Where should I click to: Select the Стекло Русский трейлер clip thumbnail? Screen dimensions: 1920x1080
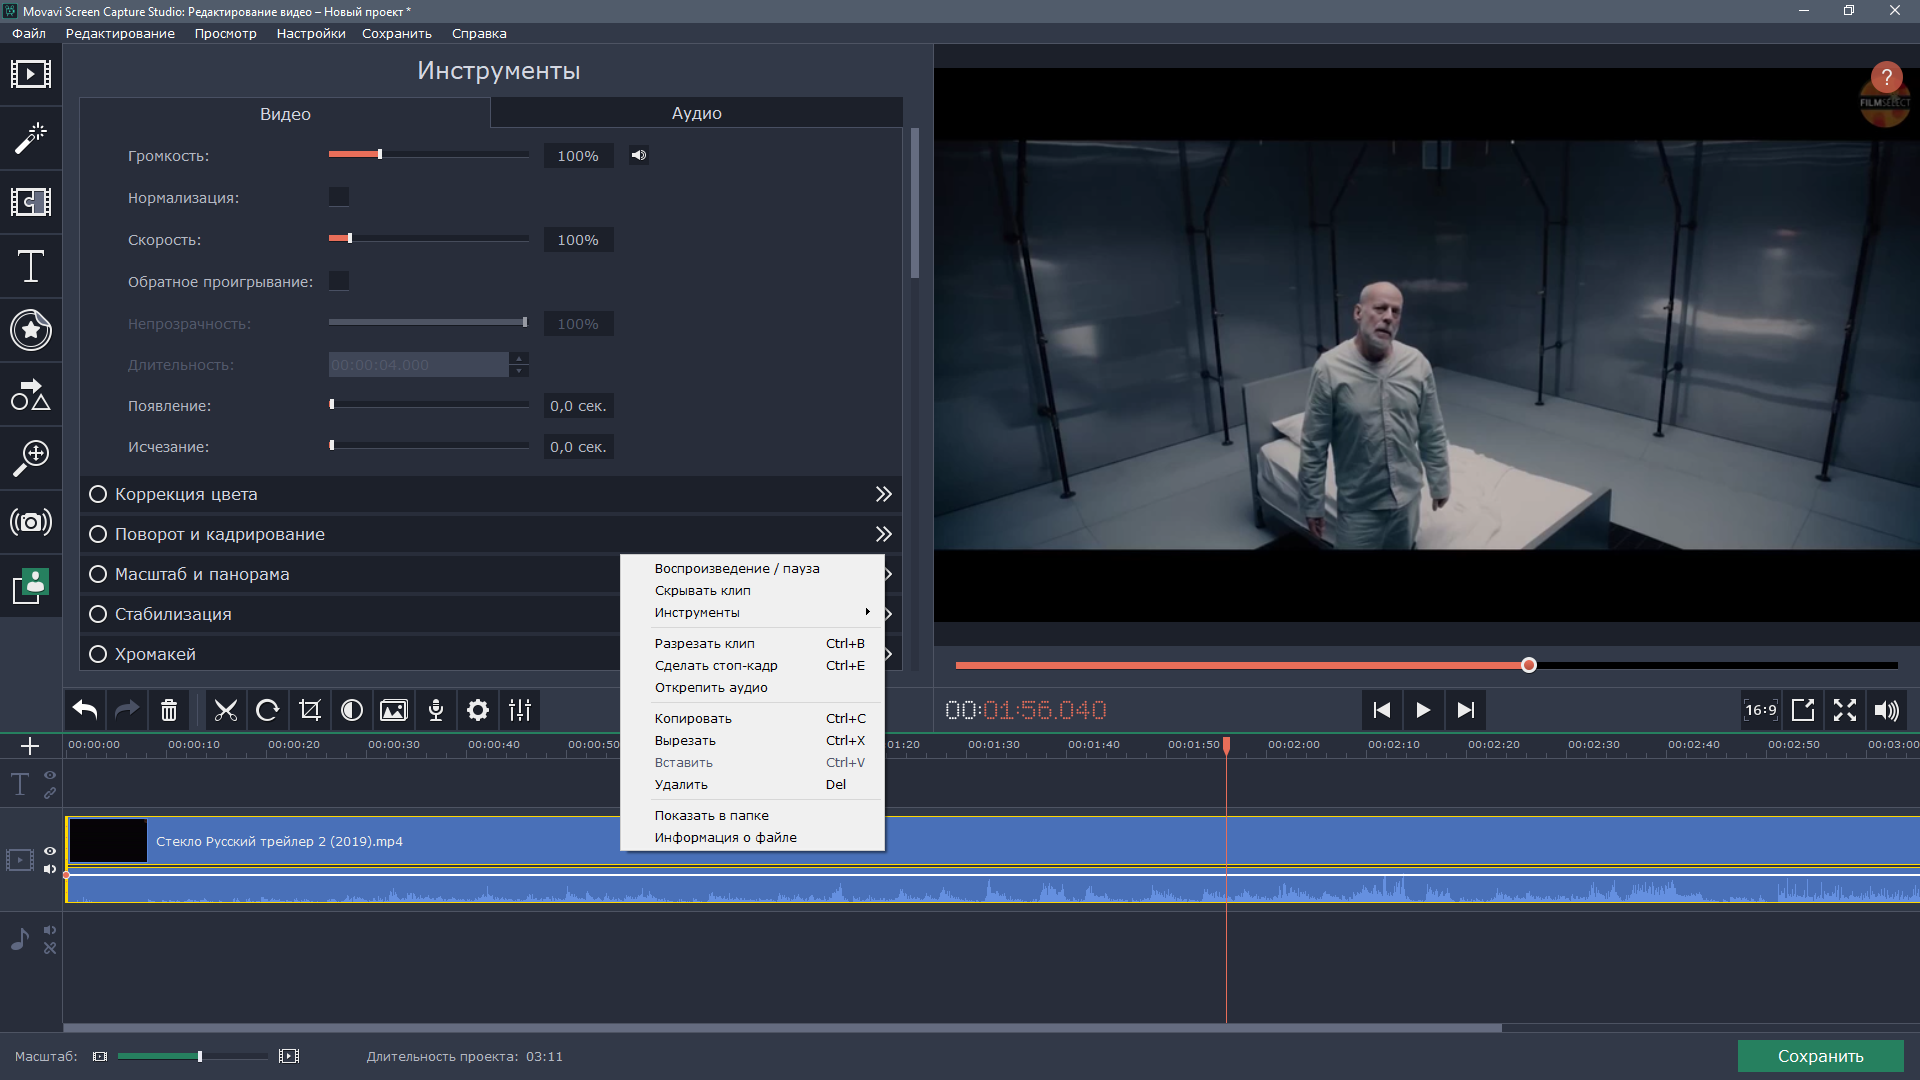pos(108,840)
